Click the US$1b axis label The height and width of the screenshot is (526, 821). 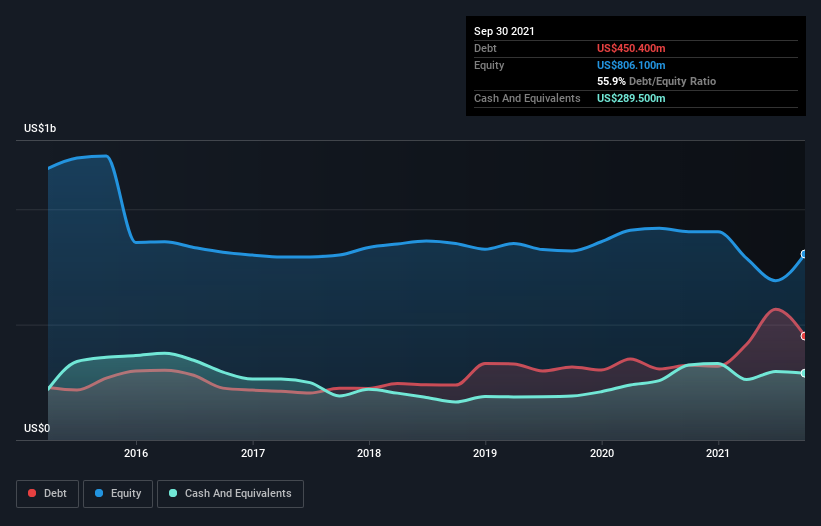click(40, 128)
